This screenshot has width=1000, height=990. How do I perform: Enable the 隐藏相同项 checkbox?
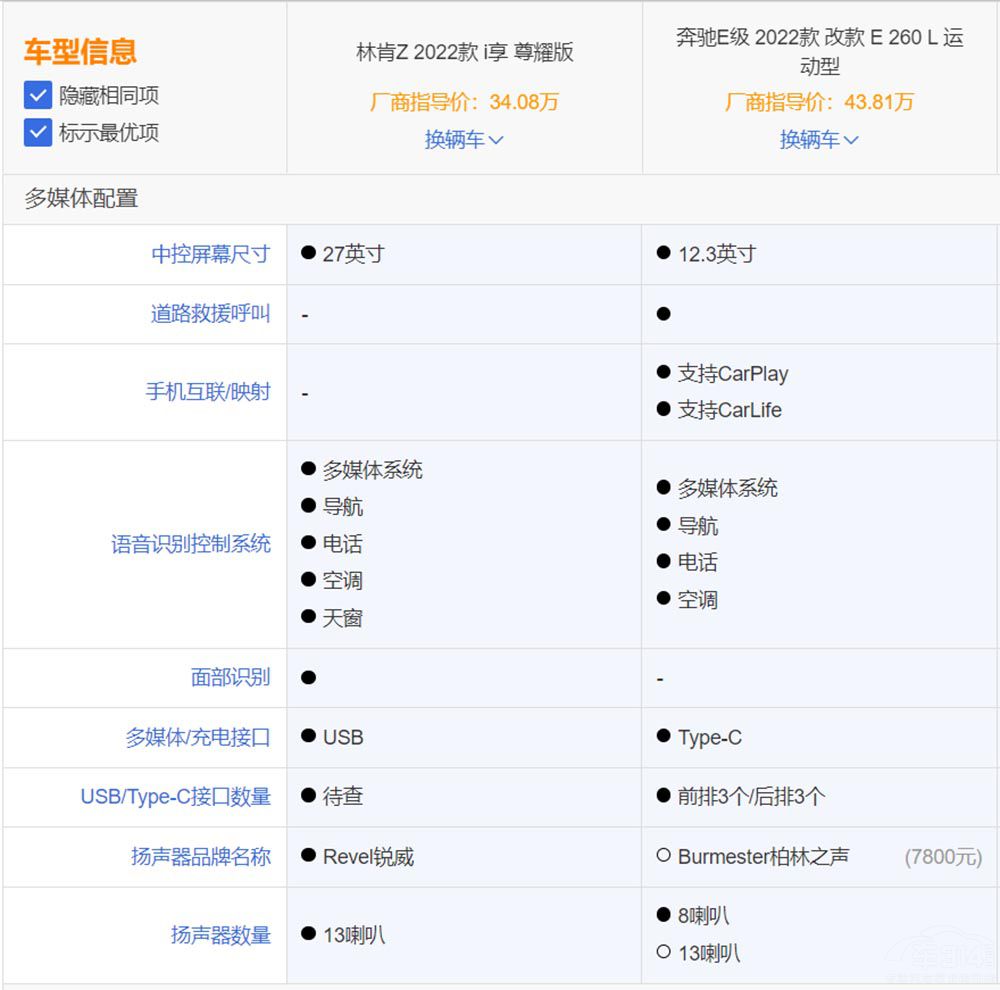37,96
